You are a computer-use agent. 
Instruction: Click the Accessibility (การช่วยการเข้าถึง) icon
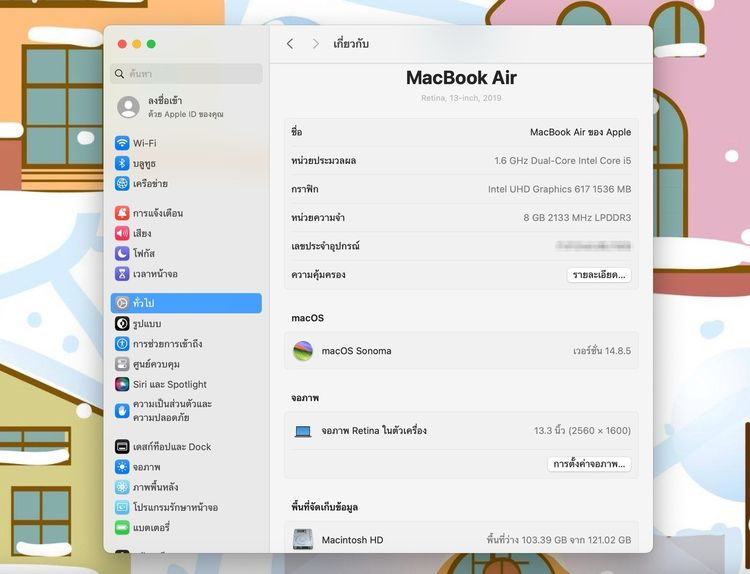pos(122,343)
